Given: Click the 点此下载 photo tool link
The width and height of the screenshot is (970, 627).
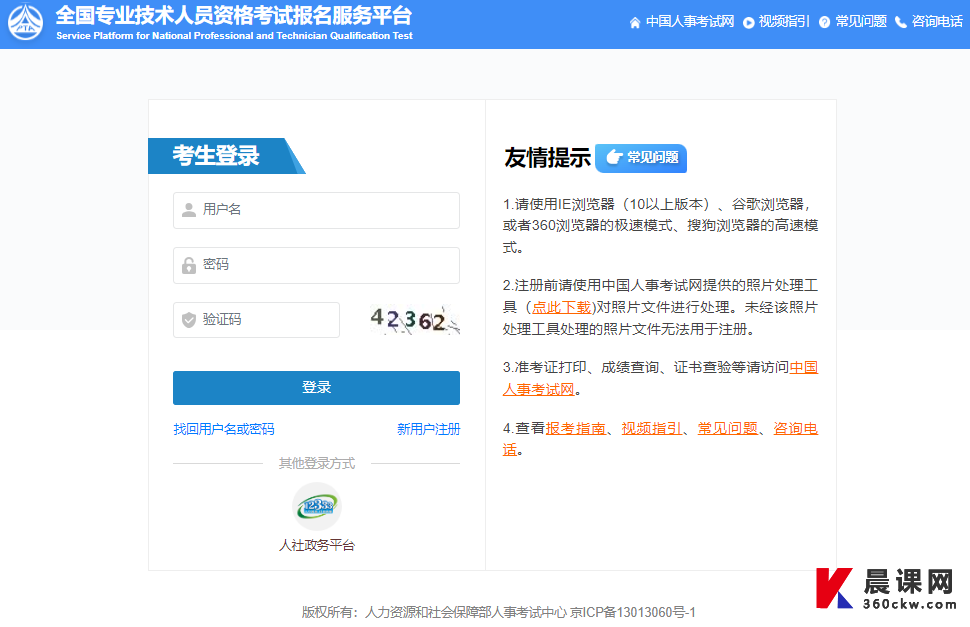Looking at the screenshot, I should click(561, 307).
